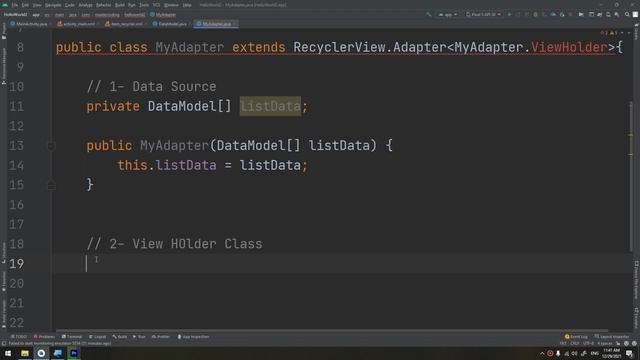The height and width of the screenshot is (360, 640).
Task: Open the account icon at toolbar's far right
Action: coord(635,14)
